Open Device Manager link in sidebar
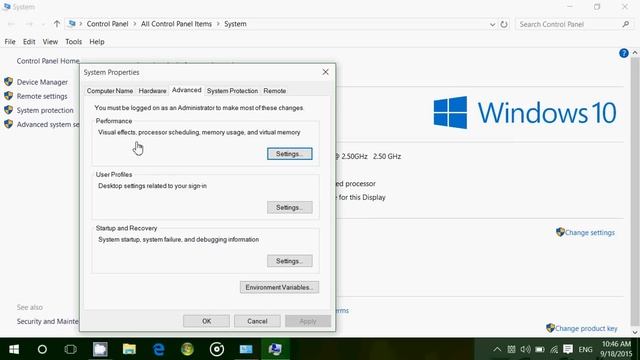The image size is (640, 360). point(42,82)
